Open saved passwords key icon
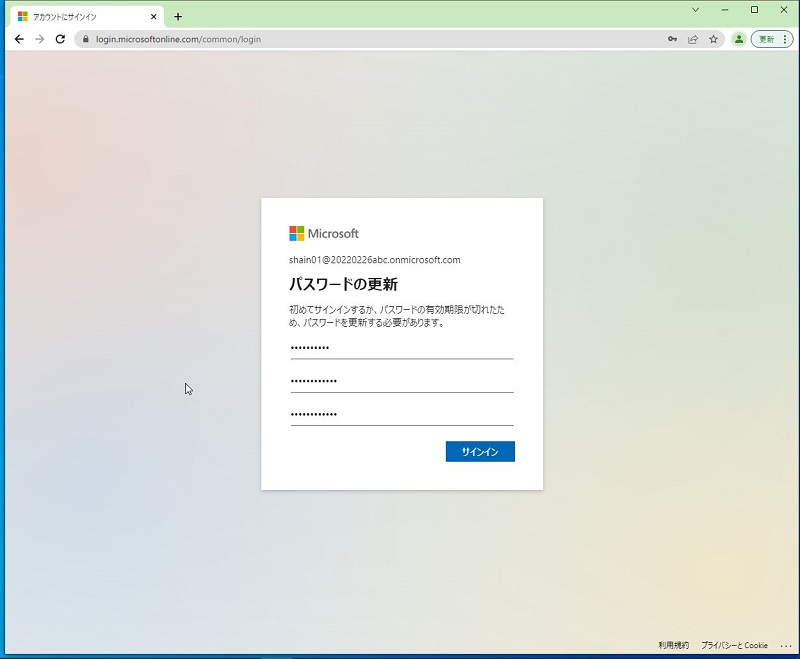This screenshot has width=800, height=659. point(672,39)
